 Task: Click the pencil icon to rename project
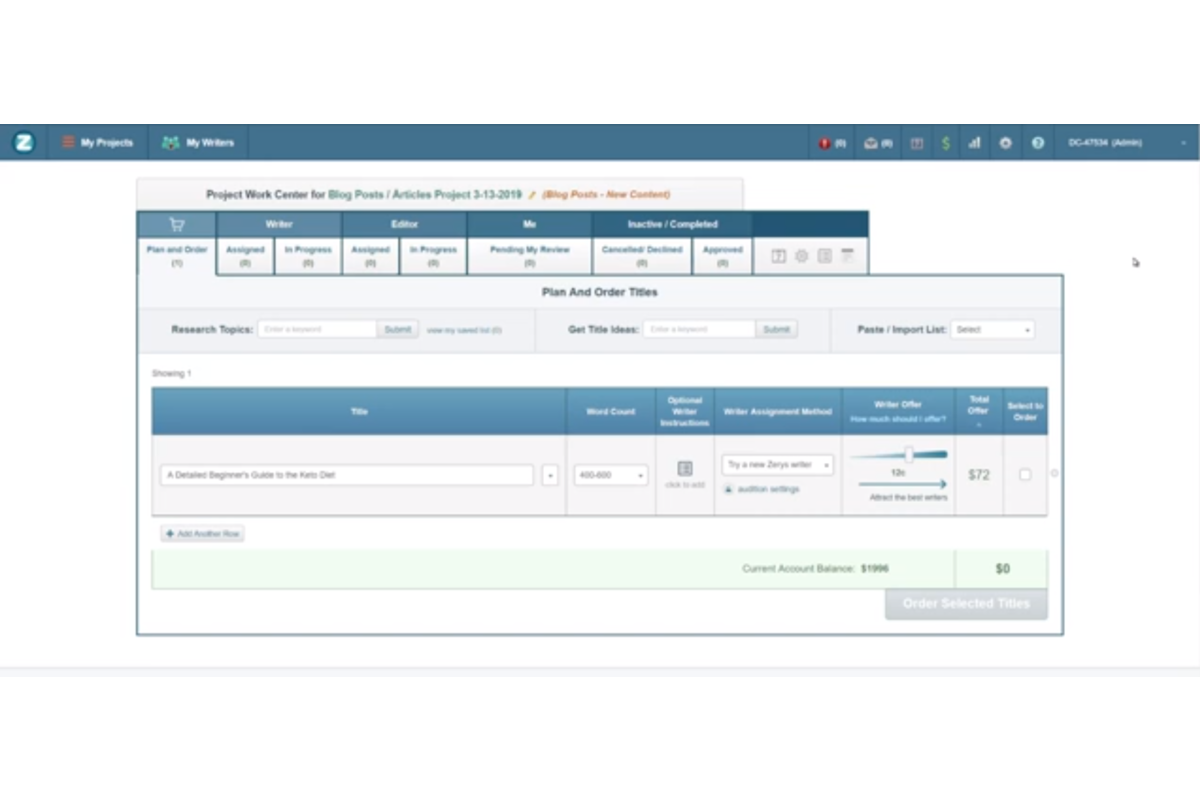click(x=532, y=195)
